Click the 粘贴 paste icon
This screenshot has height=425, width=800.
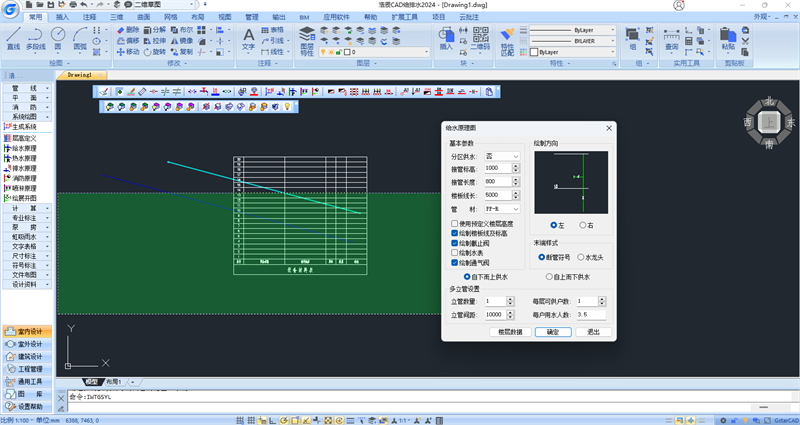click(727, 37)
